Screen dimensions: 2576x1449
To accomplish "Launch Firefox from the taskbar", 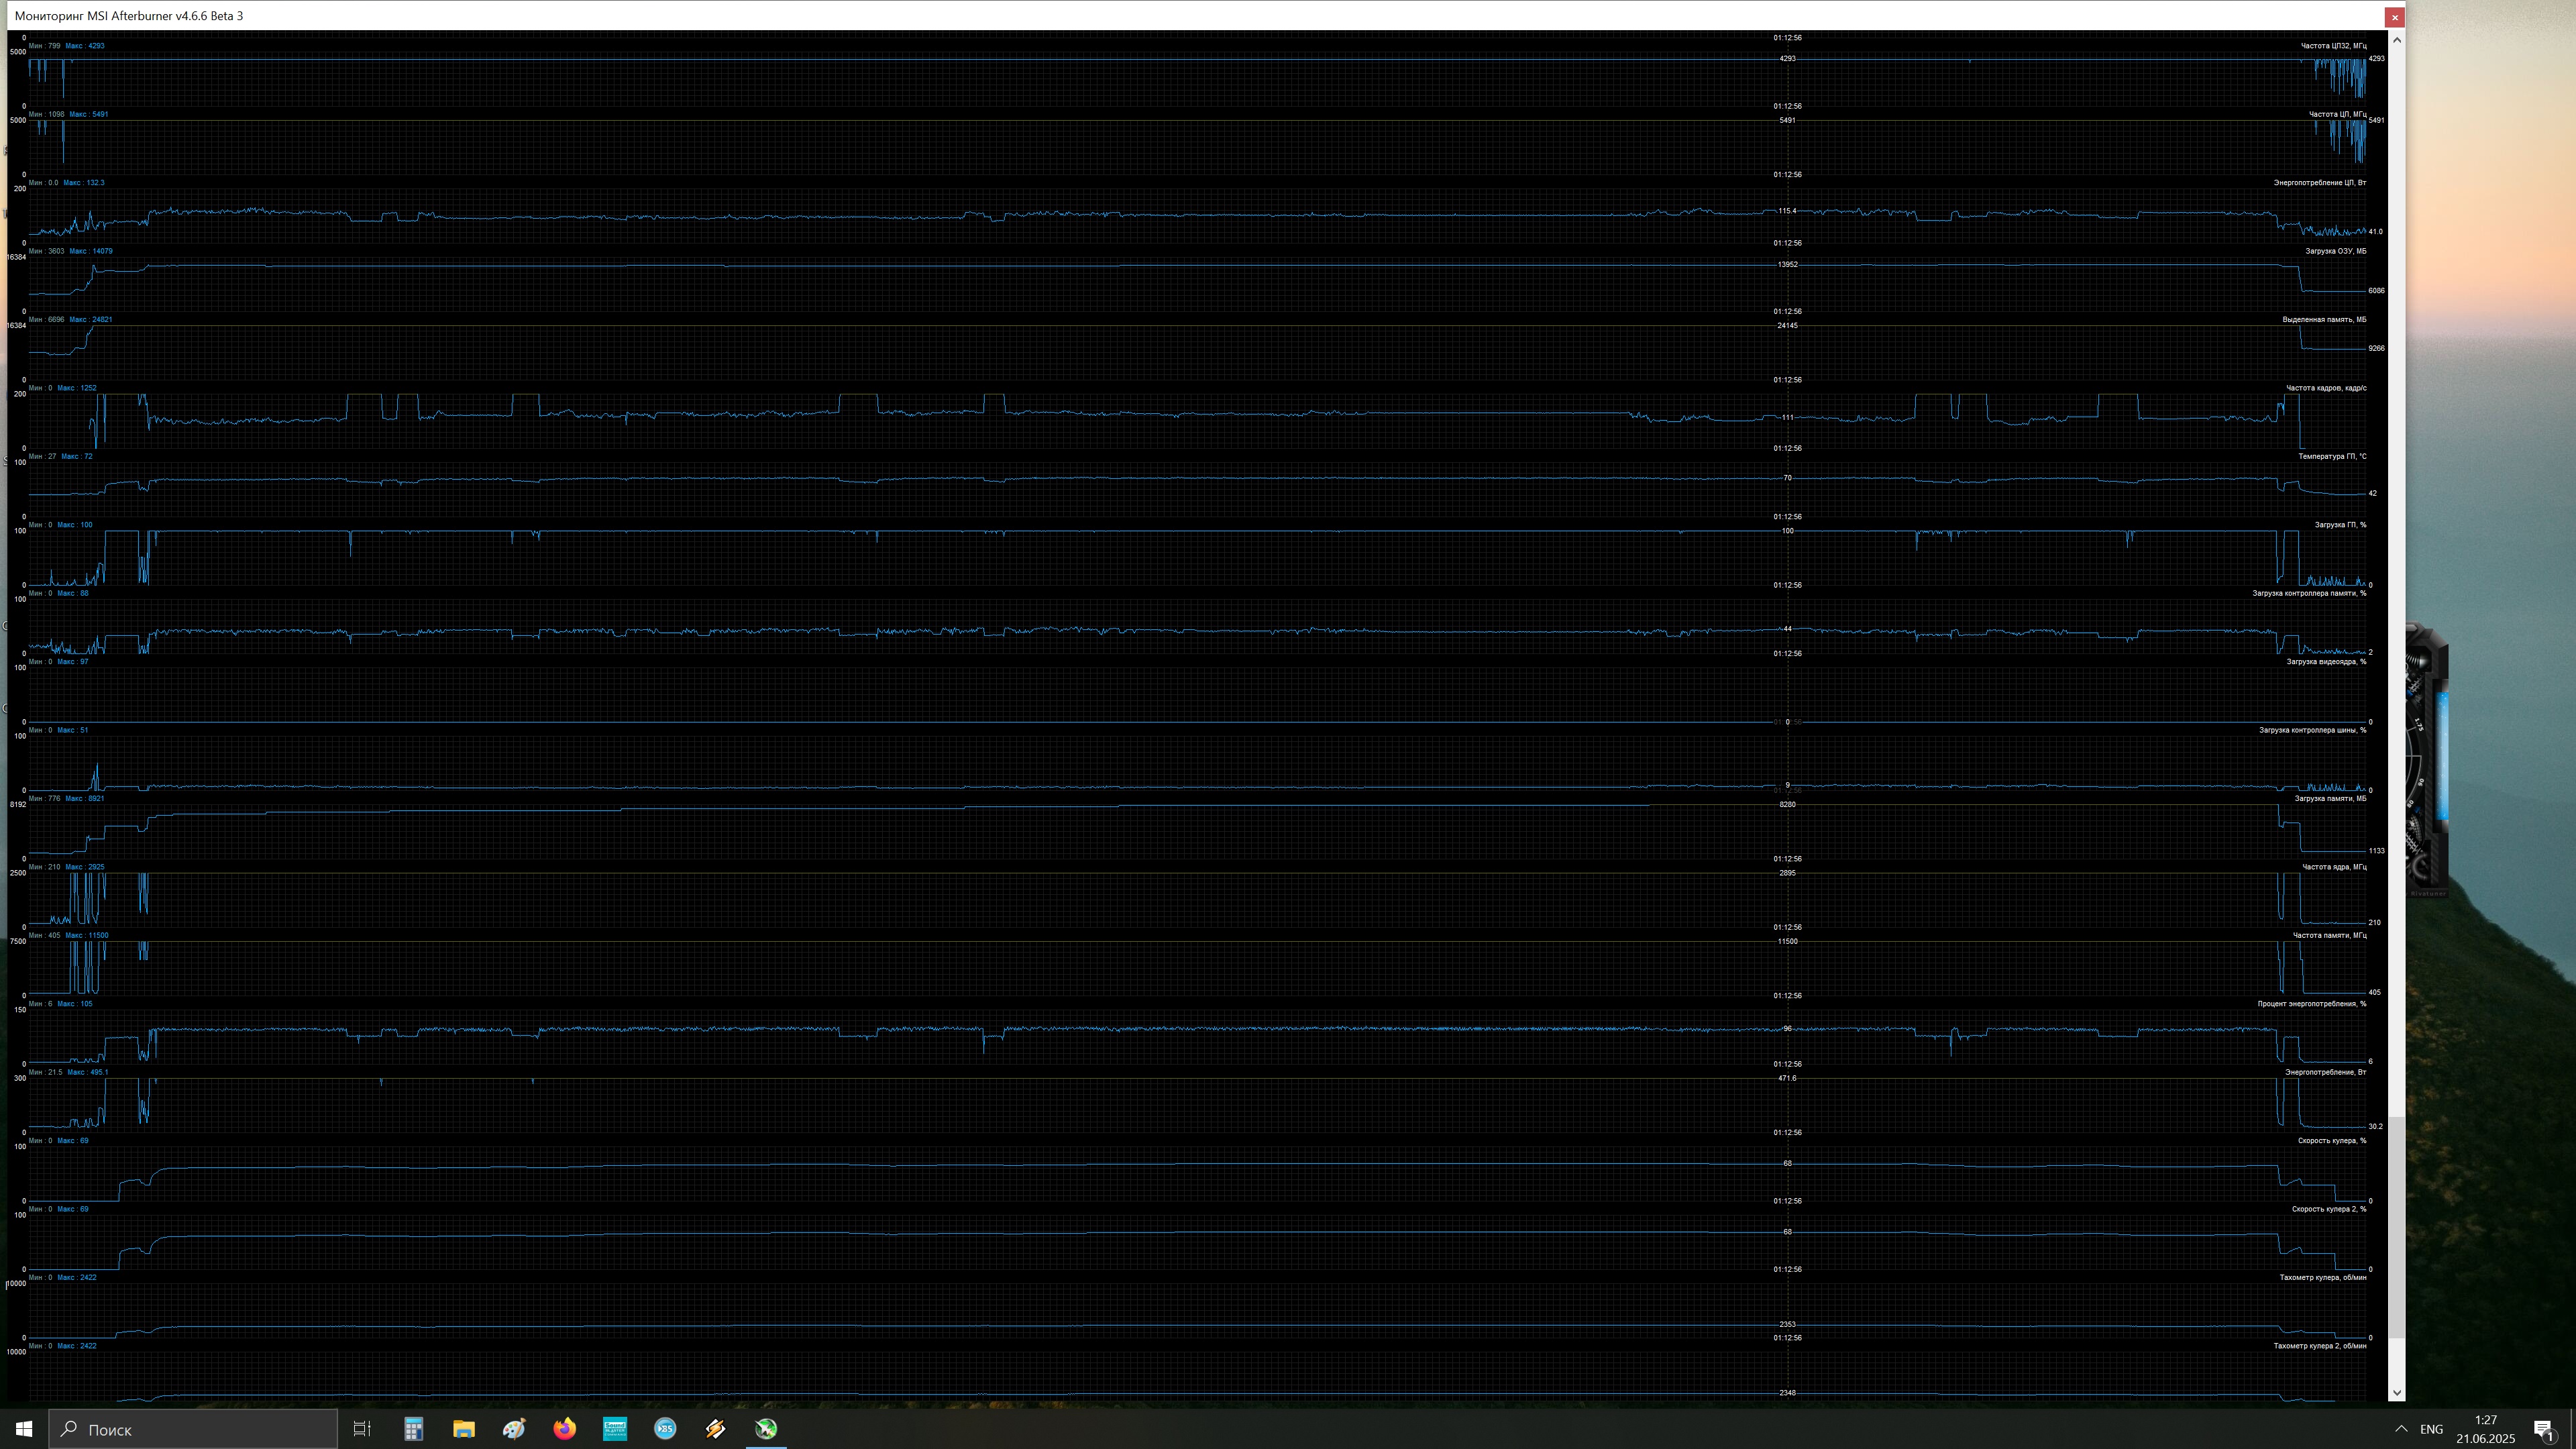I will tap(564, 1429).
